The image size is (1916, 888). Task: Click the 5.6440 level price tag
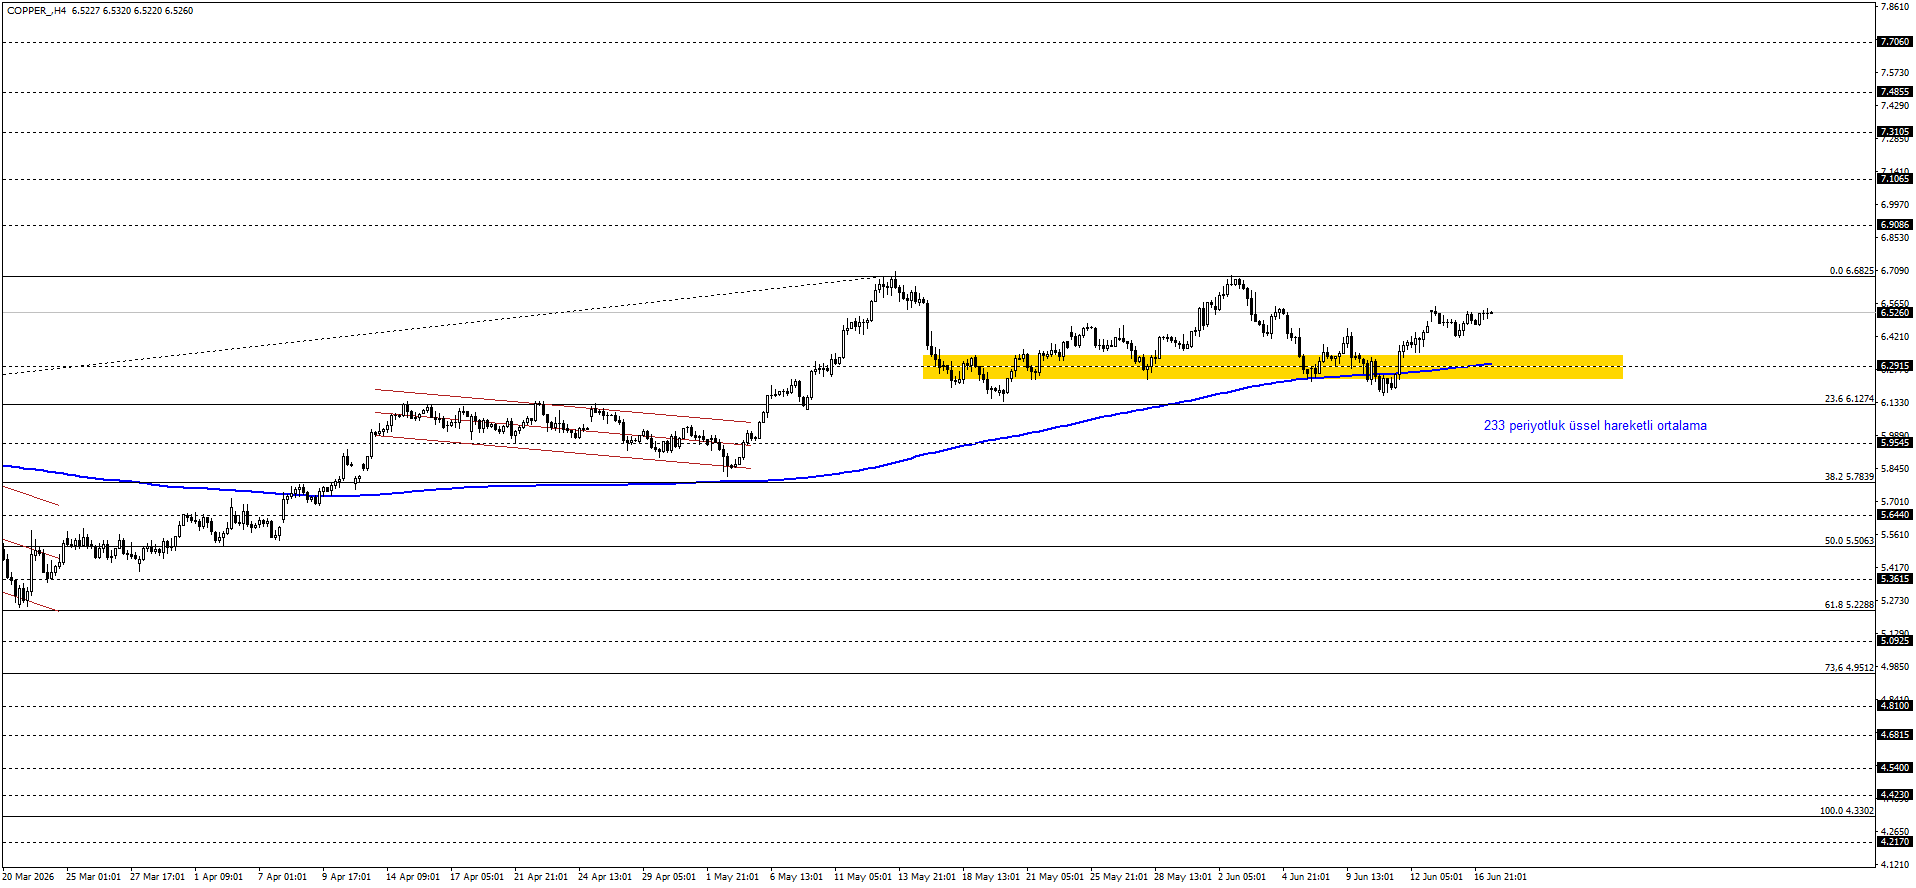pyautogui.click(x=1895, y=515)
